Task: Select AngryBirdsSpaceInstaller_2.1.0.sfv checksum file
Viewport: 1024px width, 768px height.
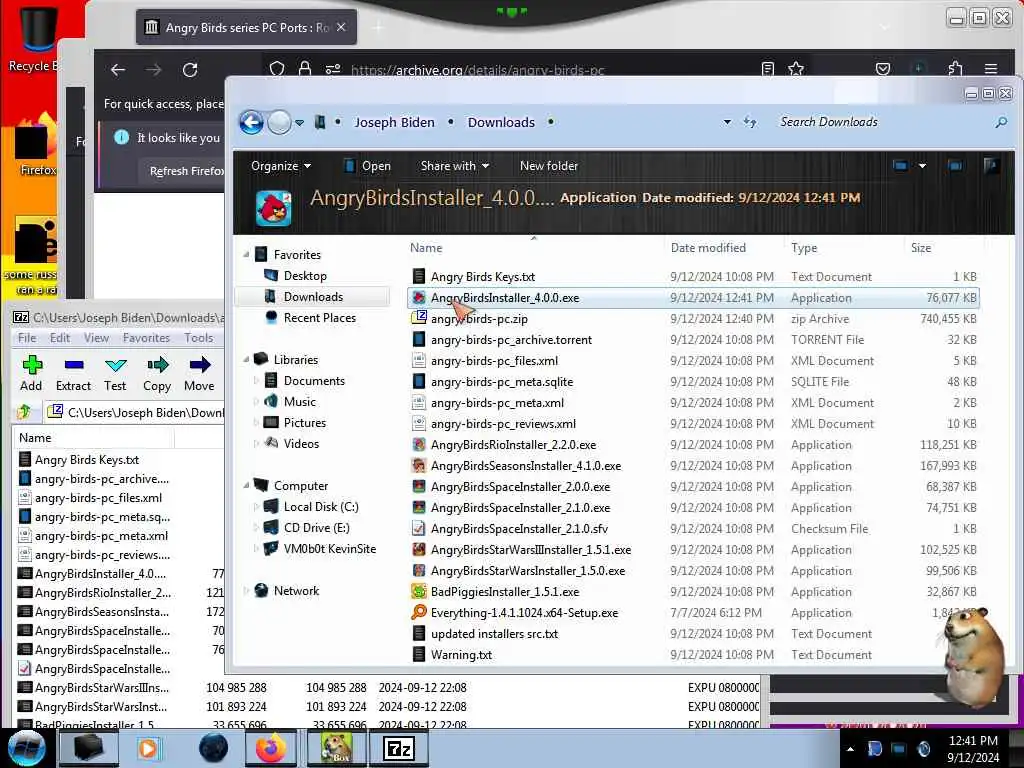Action: 519,528
